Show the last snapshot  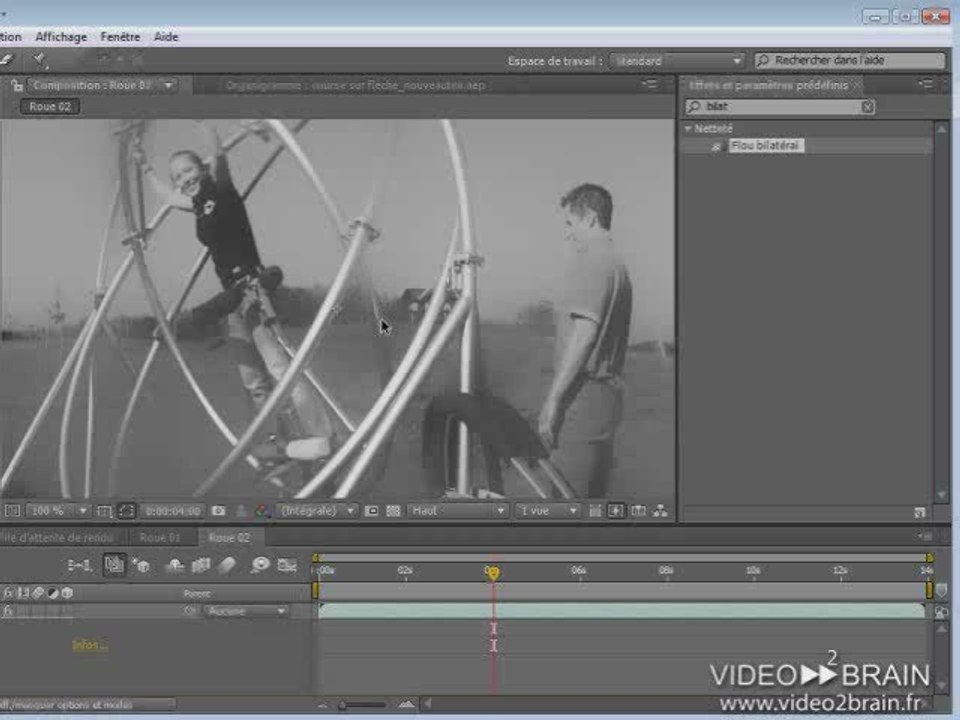[241, 511]
